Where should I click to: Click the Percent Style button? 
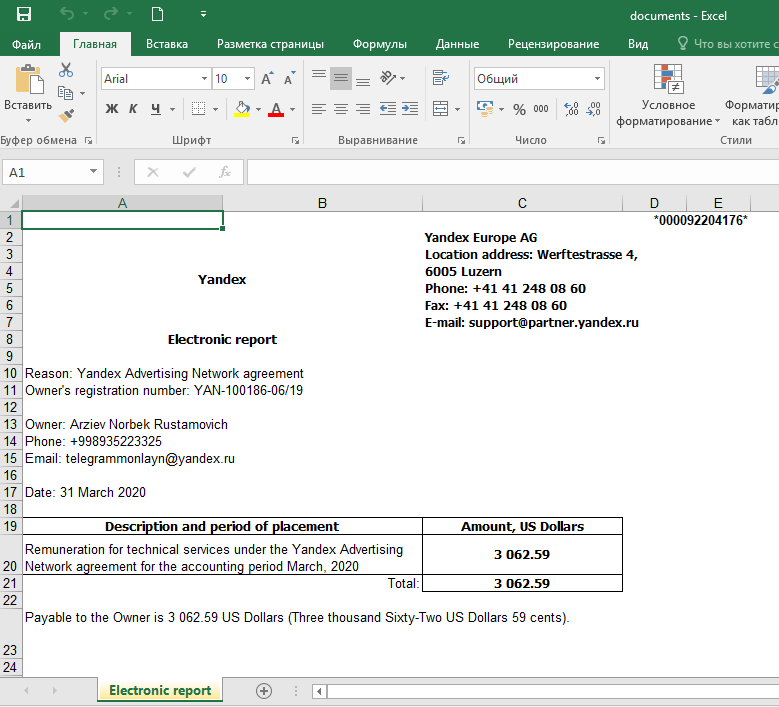519,109
